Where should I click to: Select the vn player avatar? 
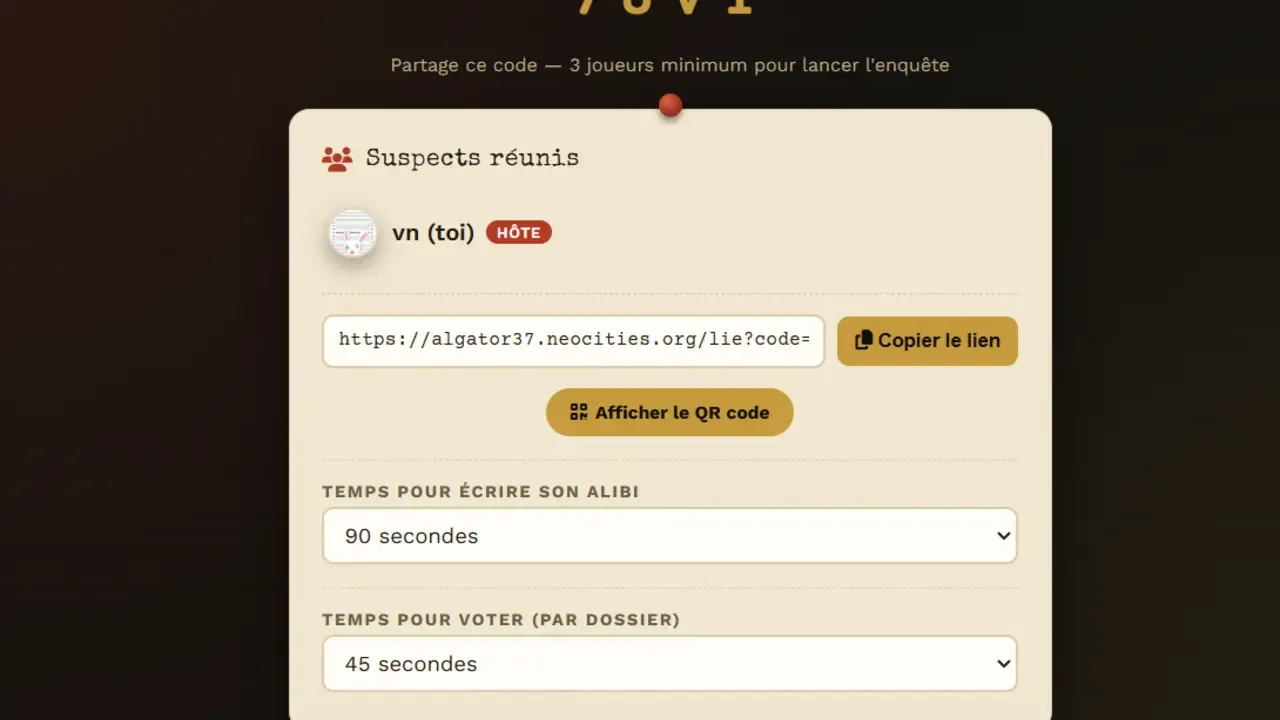click(x=352, y=234)
